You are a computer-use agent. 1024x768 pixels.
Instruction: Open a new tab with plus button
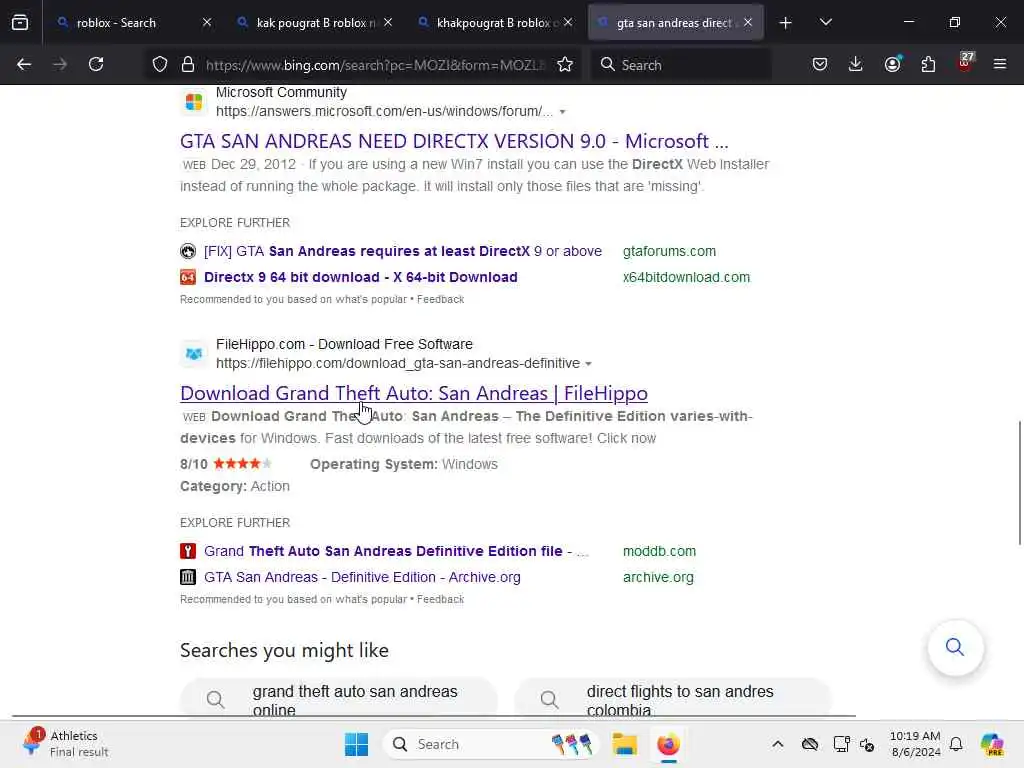(786, 23)
